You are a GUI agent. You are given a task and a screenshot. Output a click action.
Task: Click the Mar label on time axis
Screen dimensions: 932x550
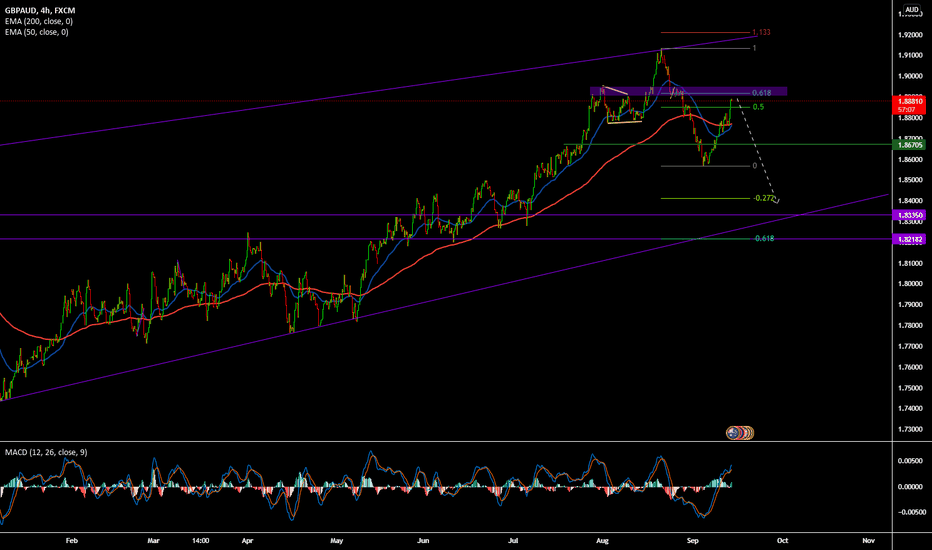click(x=153, y=540)
